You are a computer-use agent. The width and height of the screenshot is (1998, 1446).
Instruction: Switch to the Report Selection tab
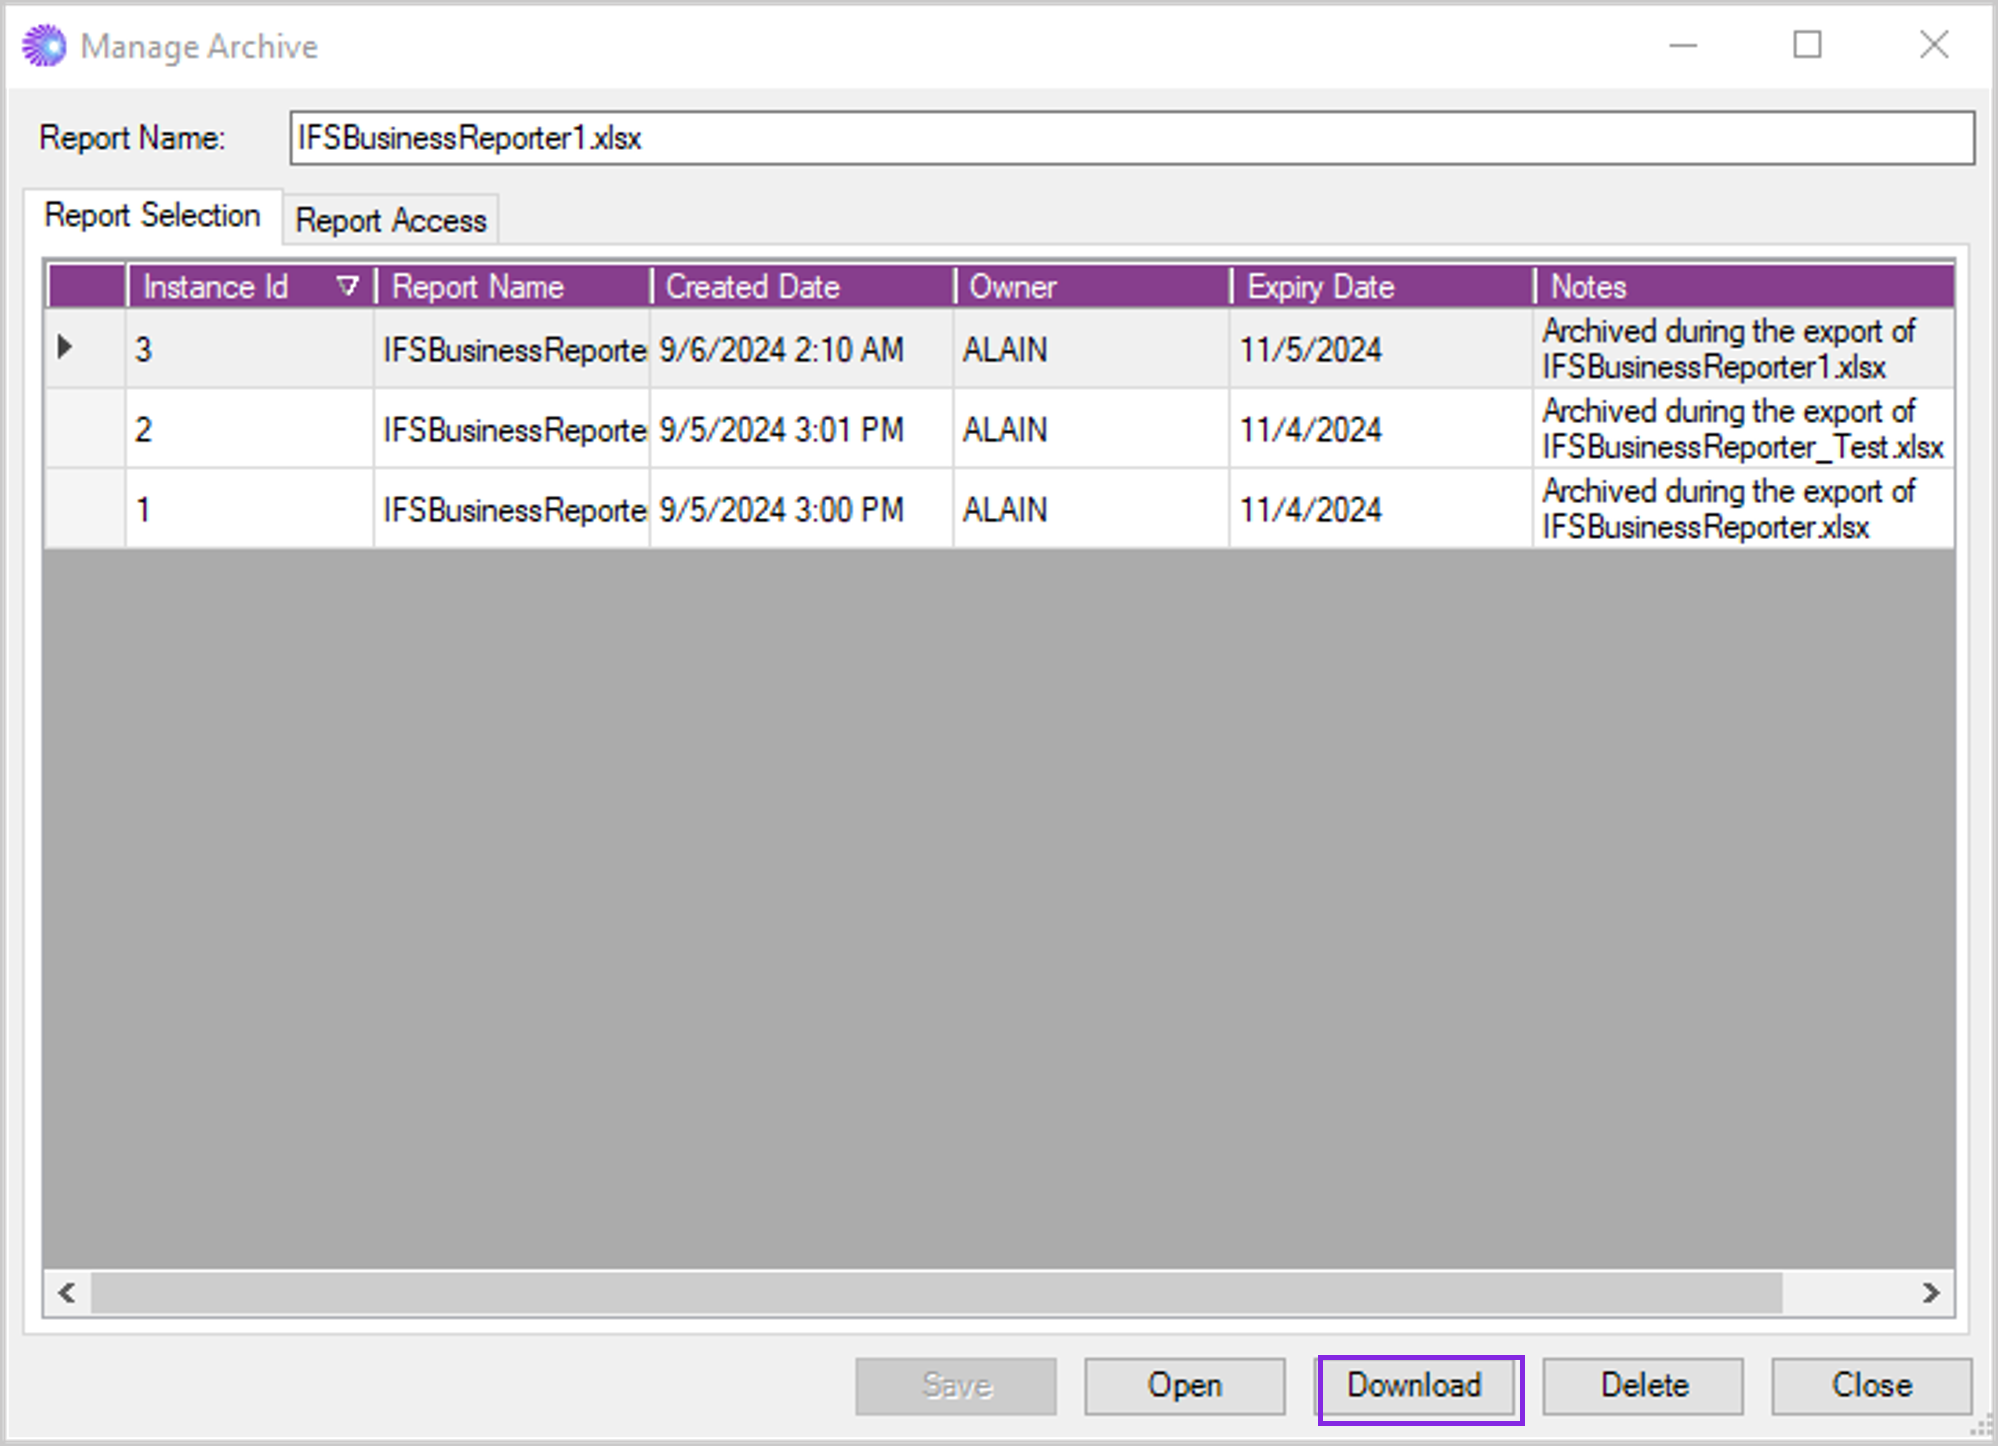tap(153, 214)
